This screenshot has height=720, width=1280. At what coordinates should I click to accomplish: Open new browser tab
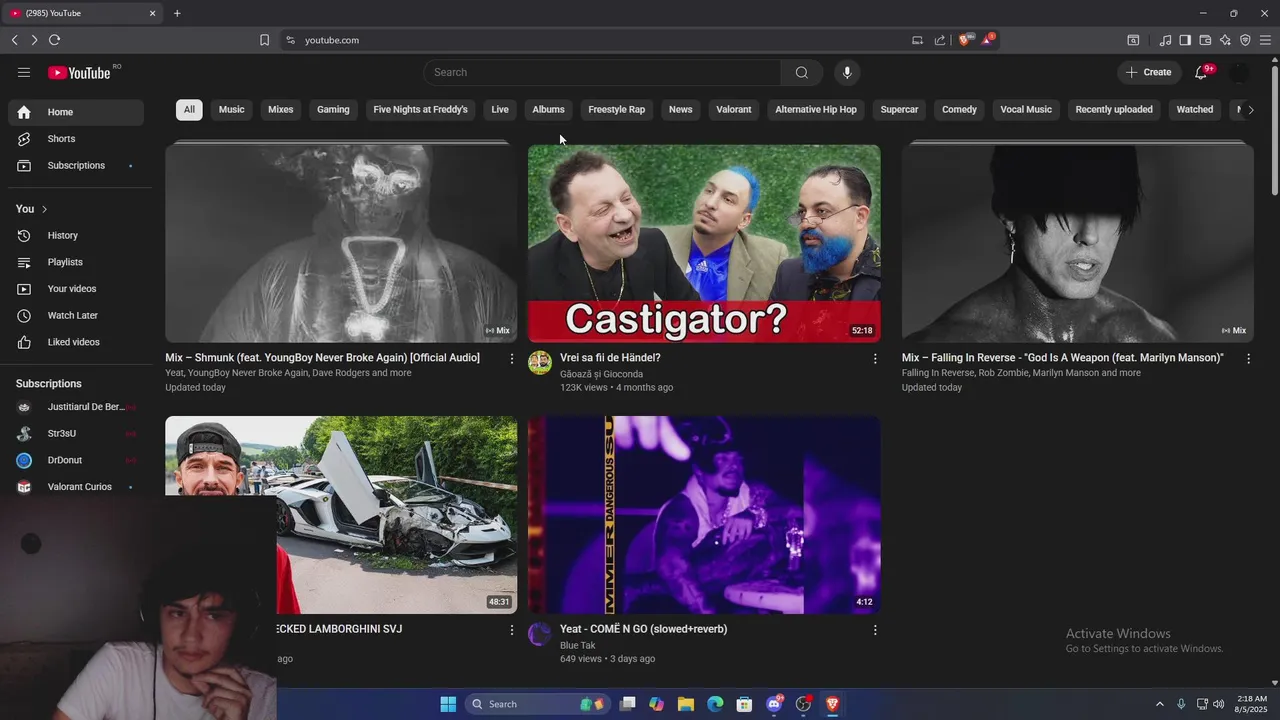tap(177, 13)
